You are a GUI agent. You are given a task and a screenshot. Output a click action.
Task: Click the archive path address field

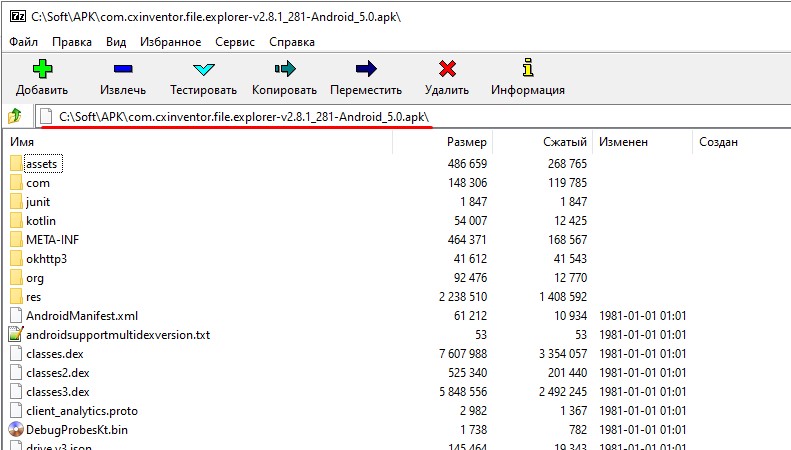(x=413, y=117)
